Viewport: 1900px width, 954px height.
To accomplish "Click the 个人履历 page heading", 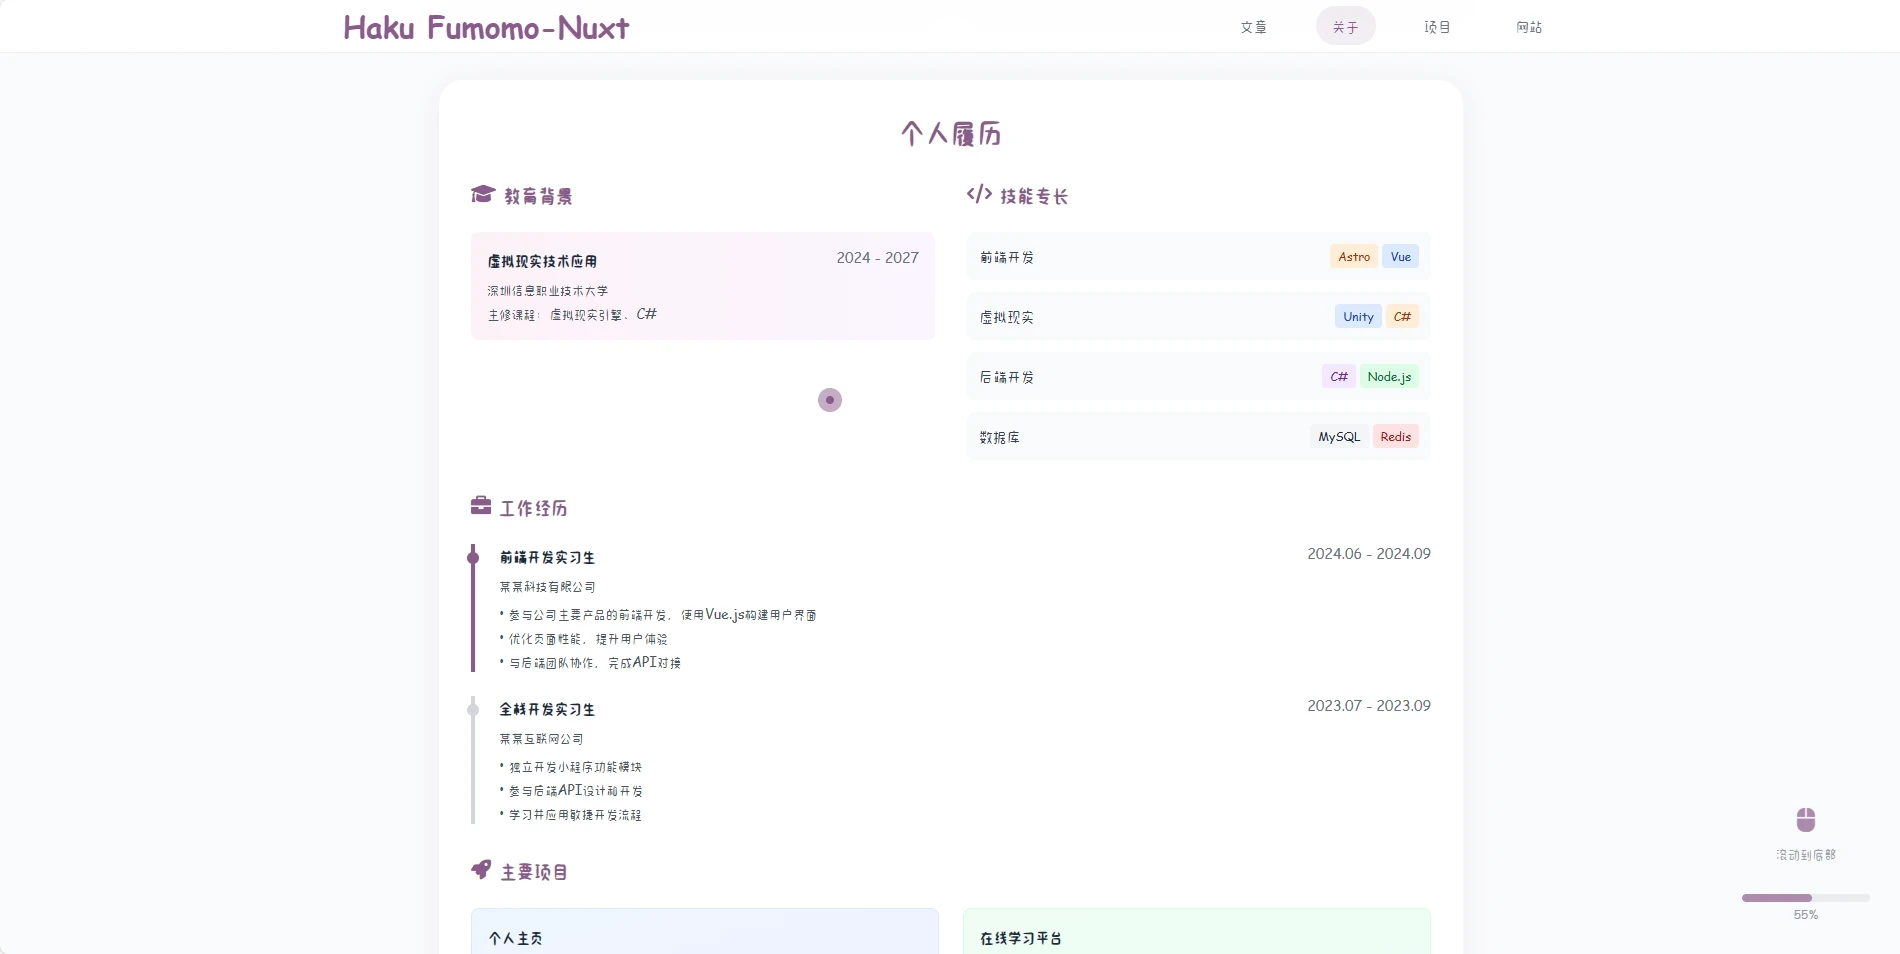I will point(951,133).
